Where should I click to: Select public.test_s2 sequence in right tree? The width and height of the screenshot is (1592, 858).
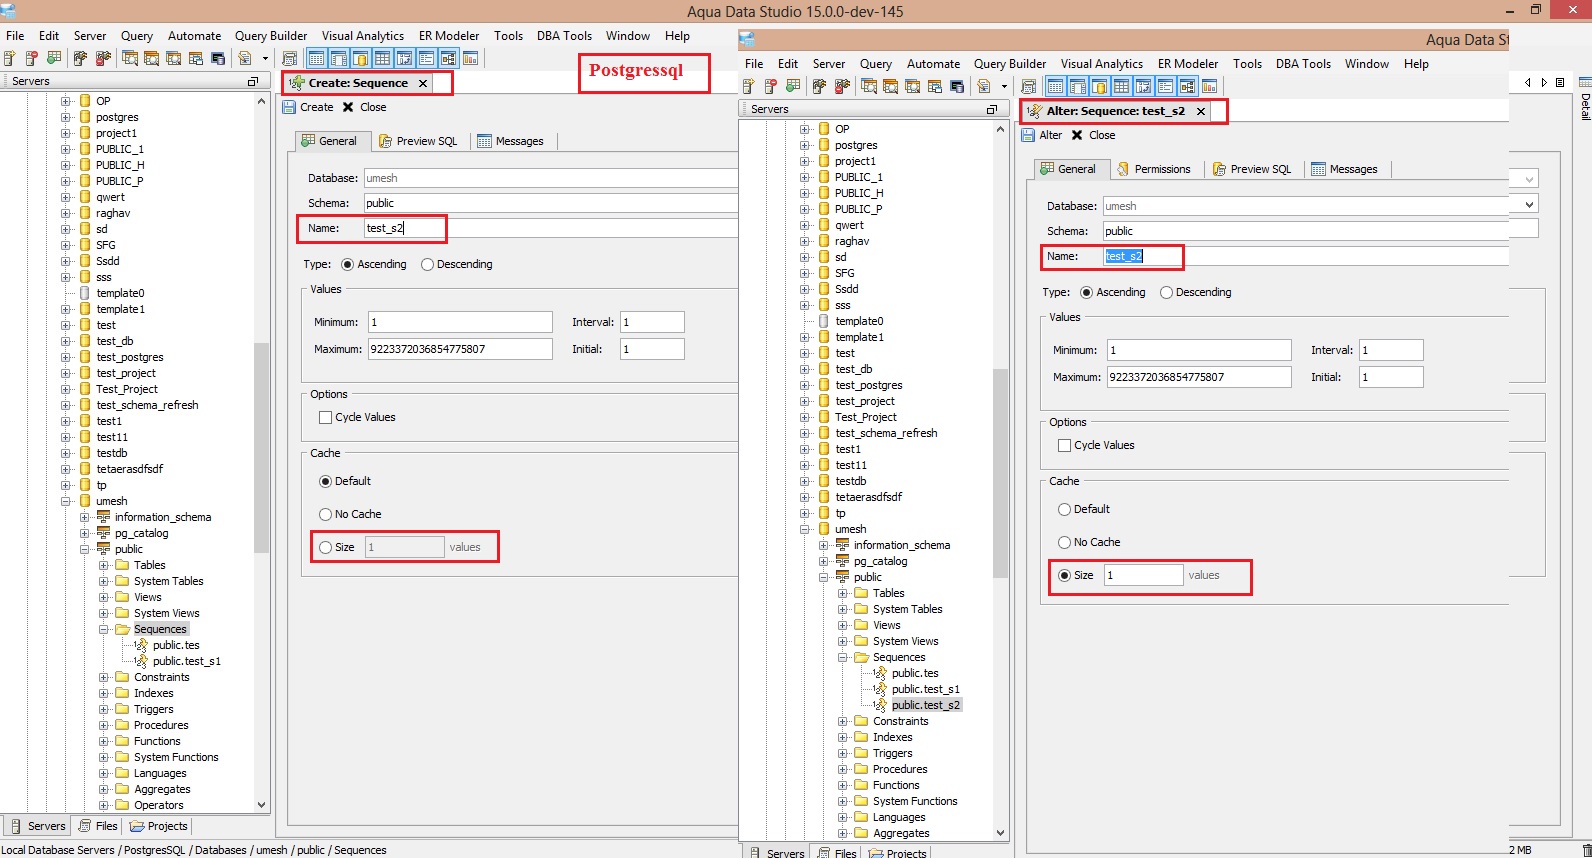pos(925,705)
